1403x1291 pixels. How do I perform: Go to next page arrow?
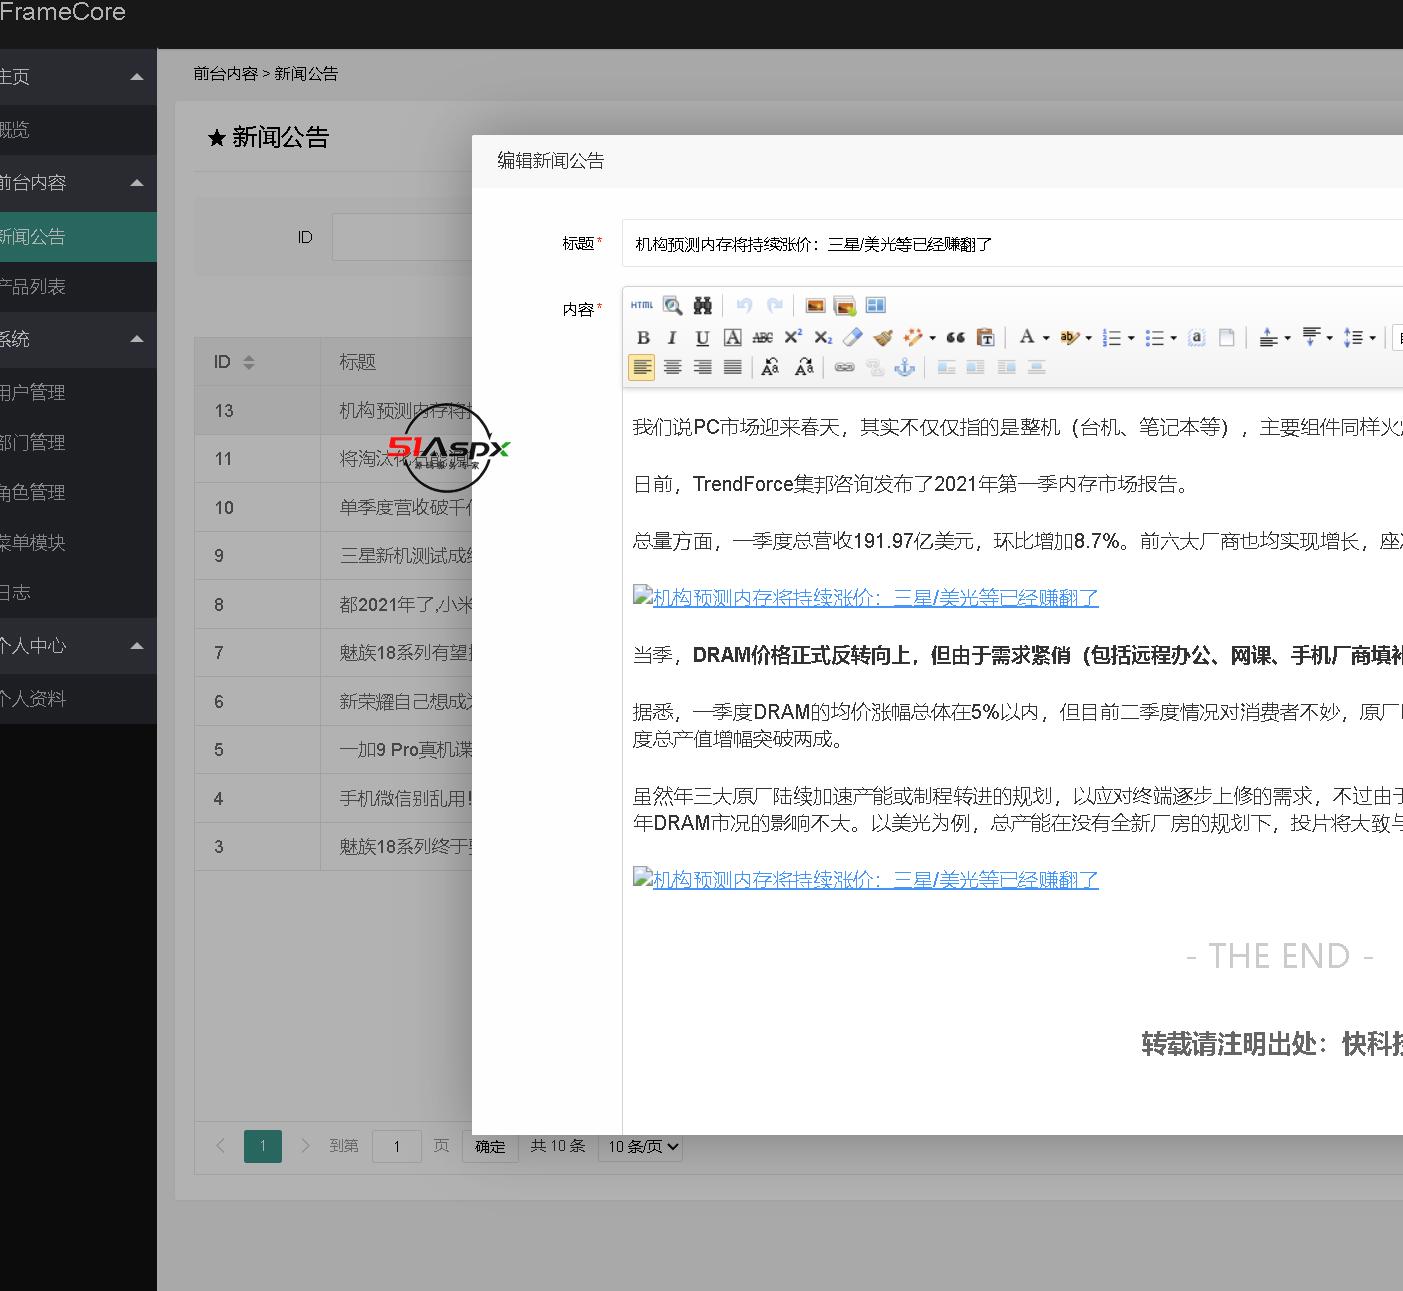(306, 1146)
